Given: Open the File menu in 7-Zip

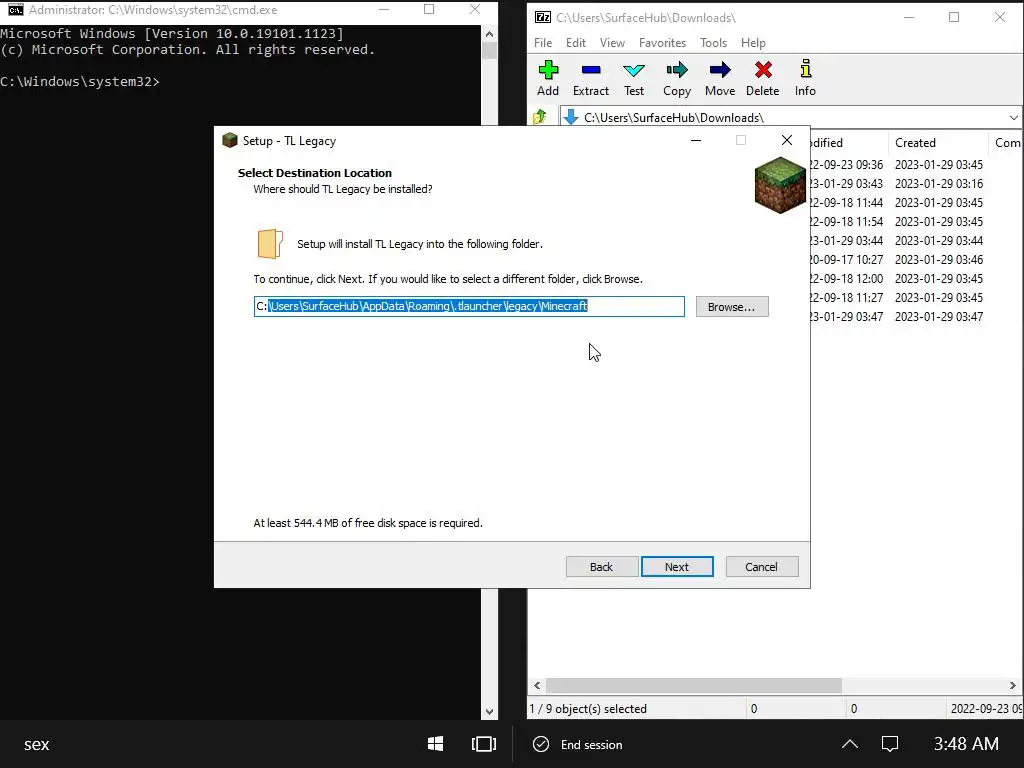Looking at the screenshot, I should click(543, 42).
